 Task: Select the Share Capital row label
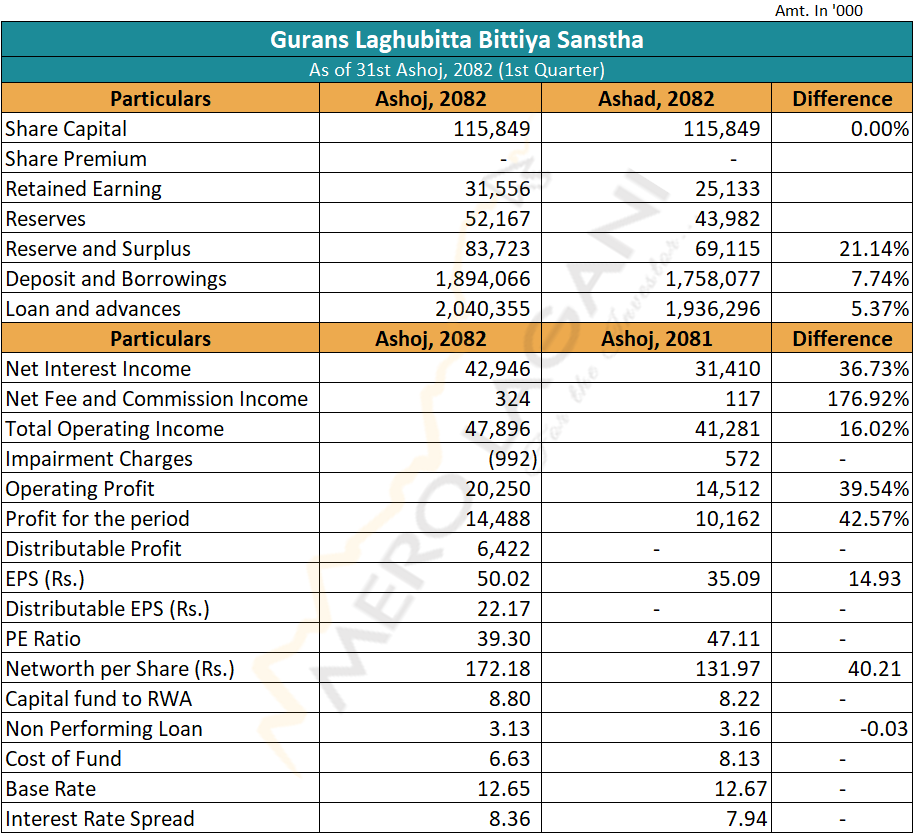(67, 129)
